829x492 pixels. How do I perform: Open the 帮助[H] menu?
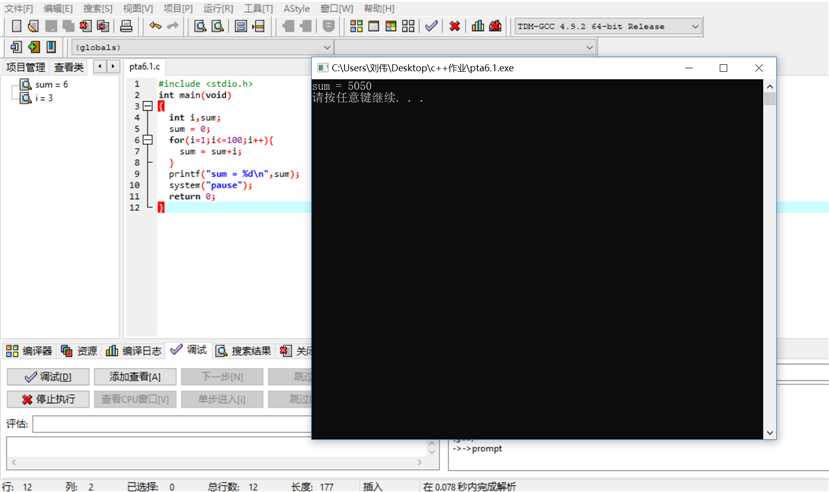click(379, 8)
